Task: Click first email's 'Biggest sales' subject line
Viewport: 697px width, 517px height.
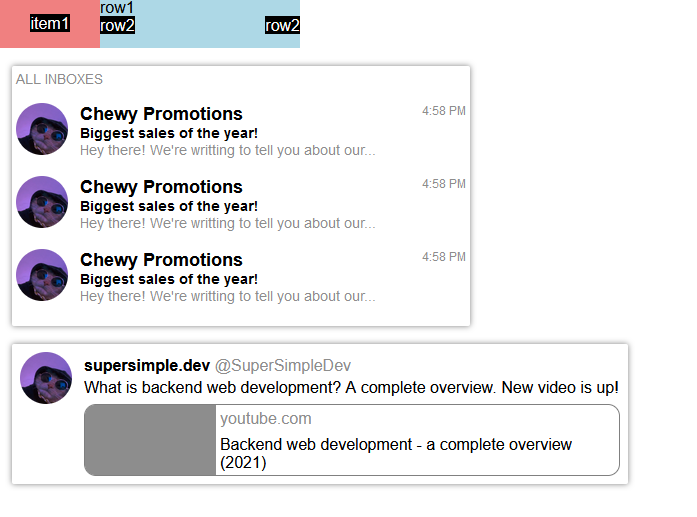Action: (x=169, y=133)
